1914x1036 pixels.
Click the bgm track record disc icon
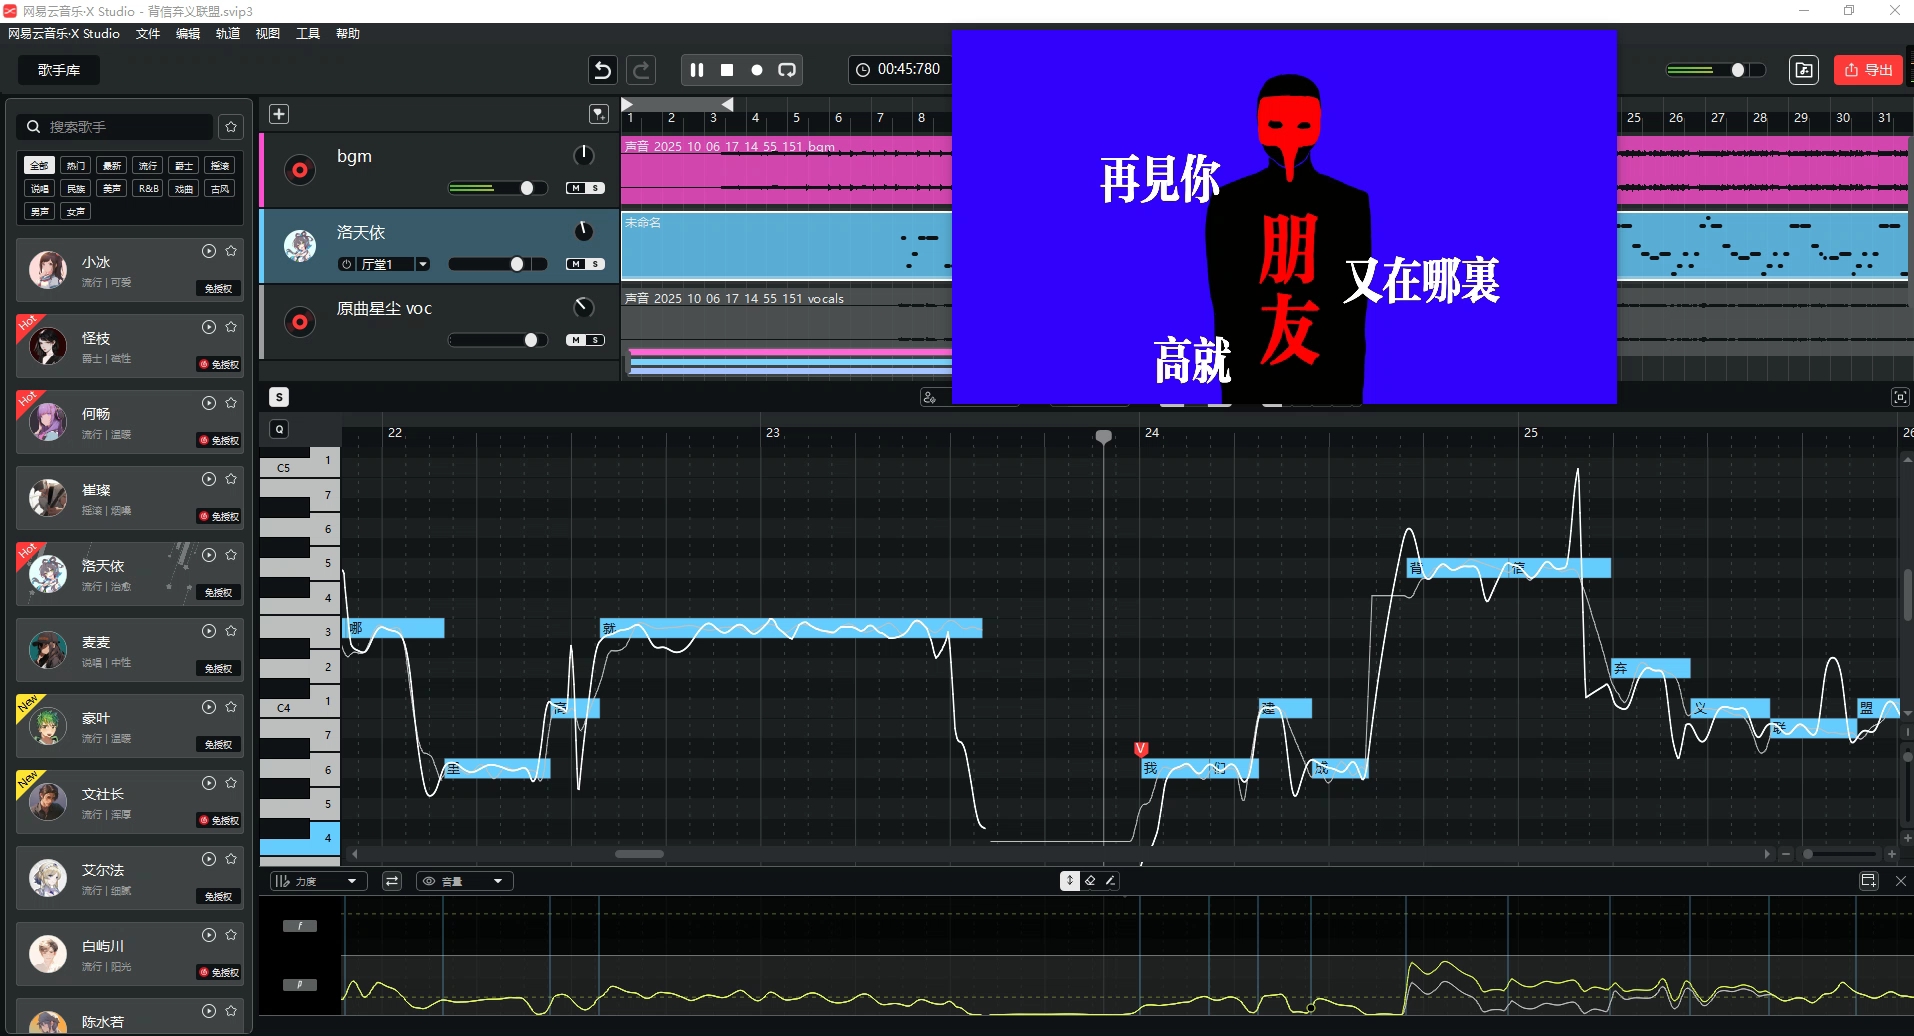[299, 170]
